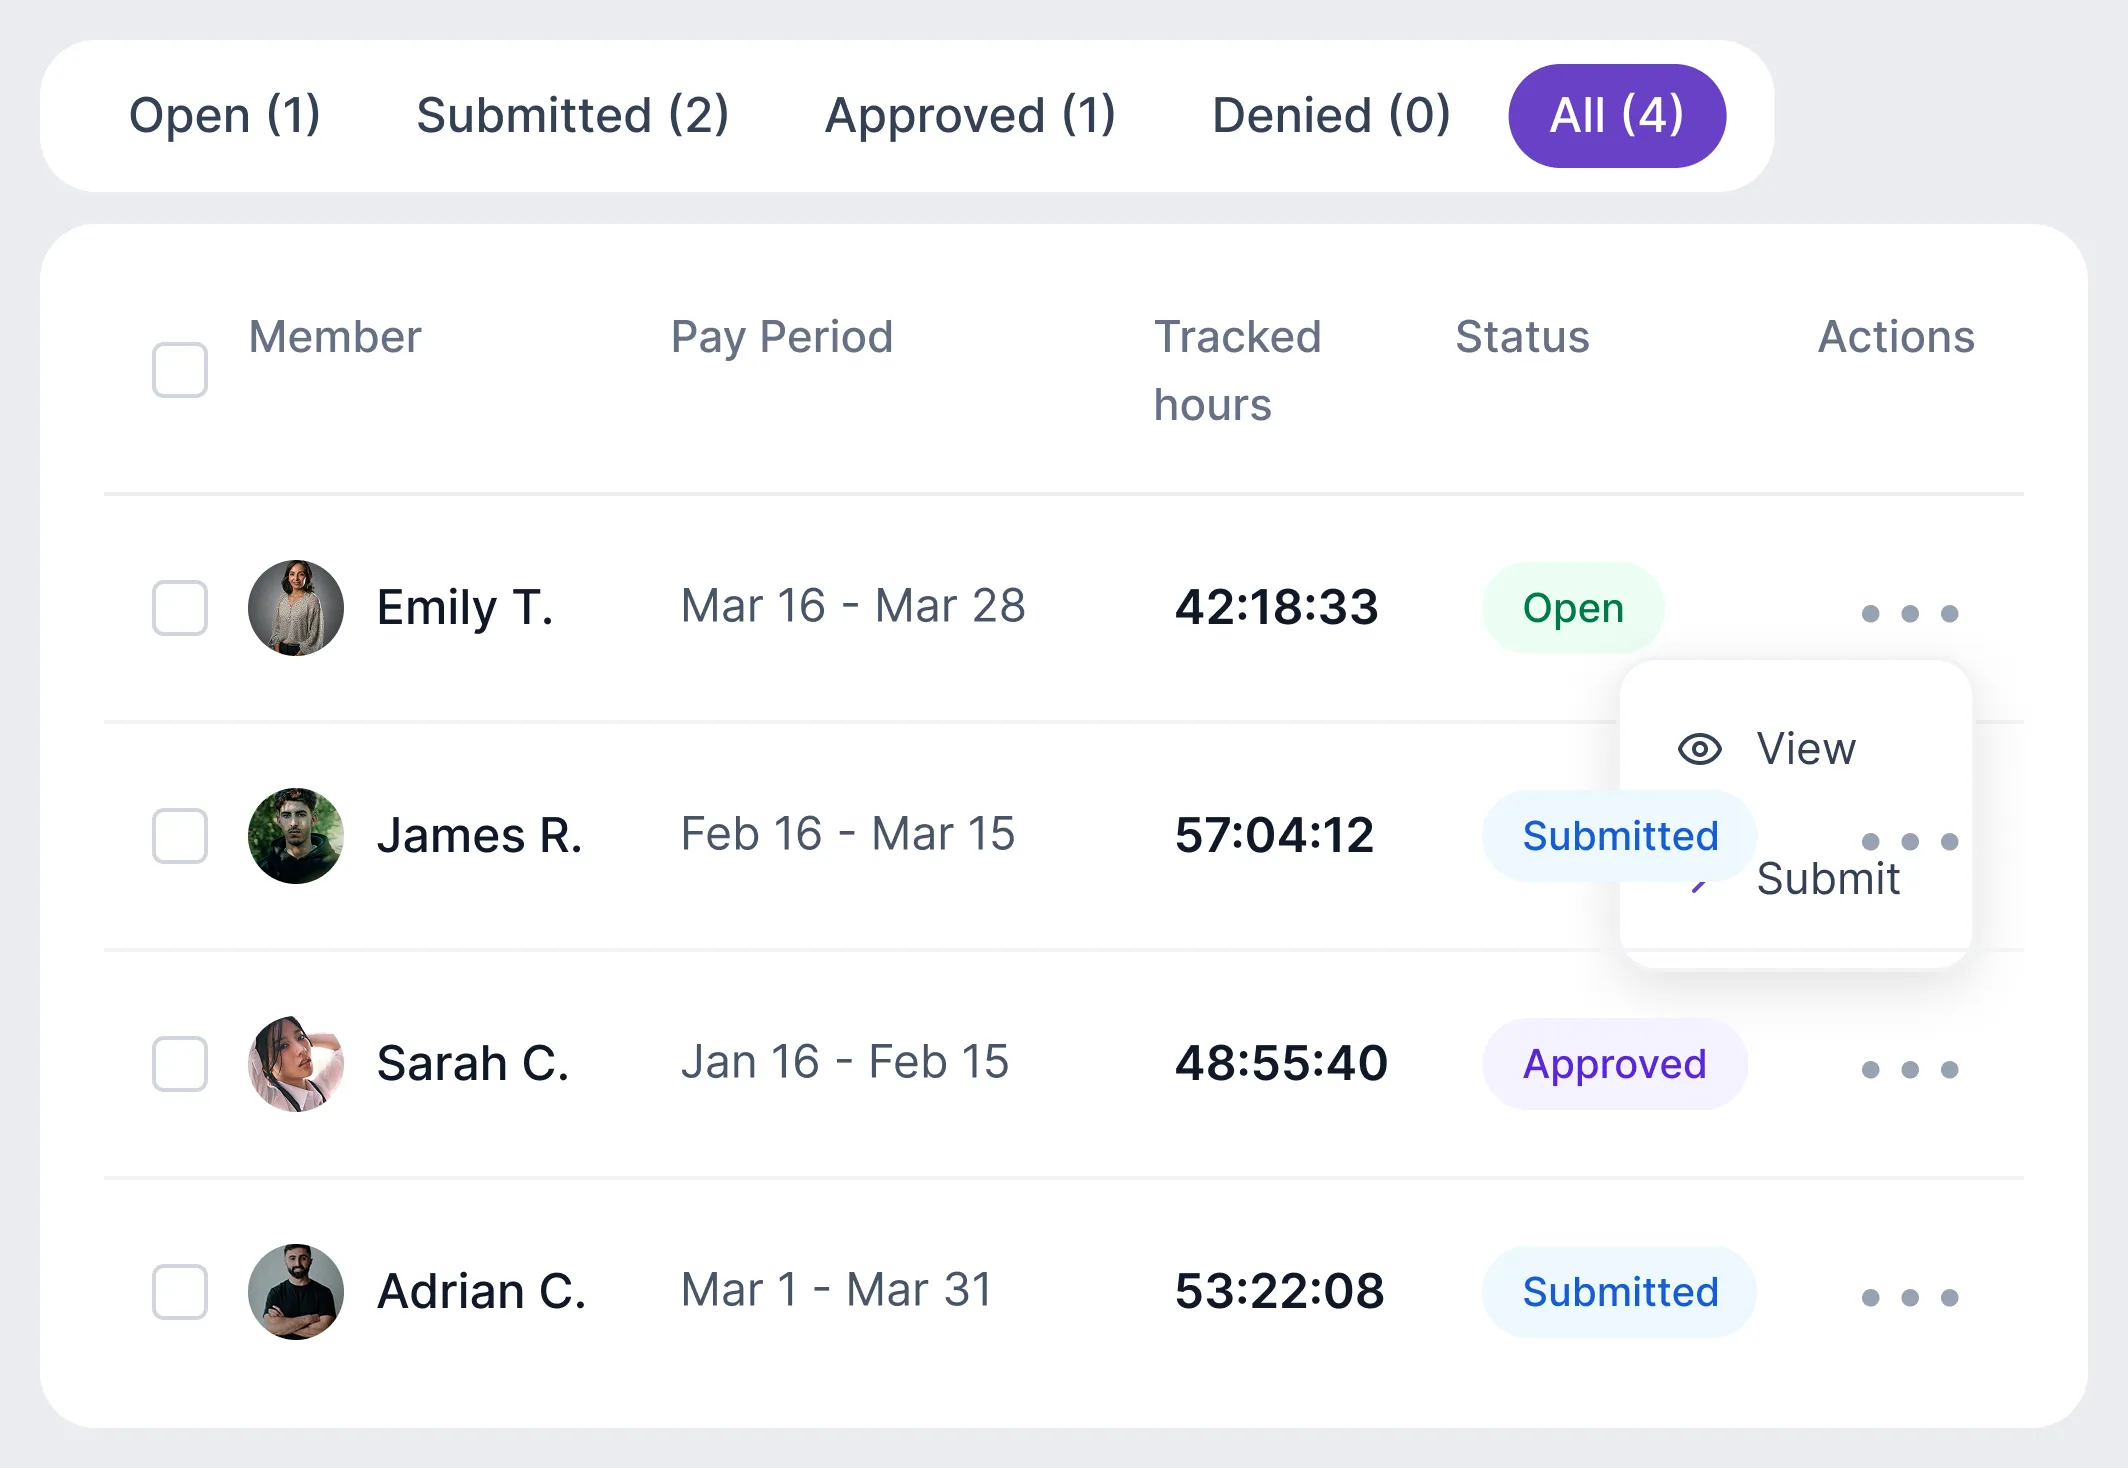Switch to the Open (1) tab
Viewport: 2128px width, 1468px height.
pyautogui.click(x=225, y=115)
